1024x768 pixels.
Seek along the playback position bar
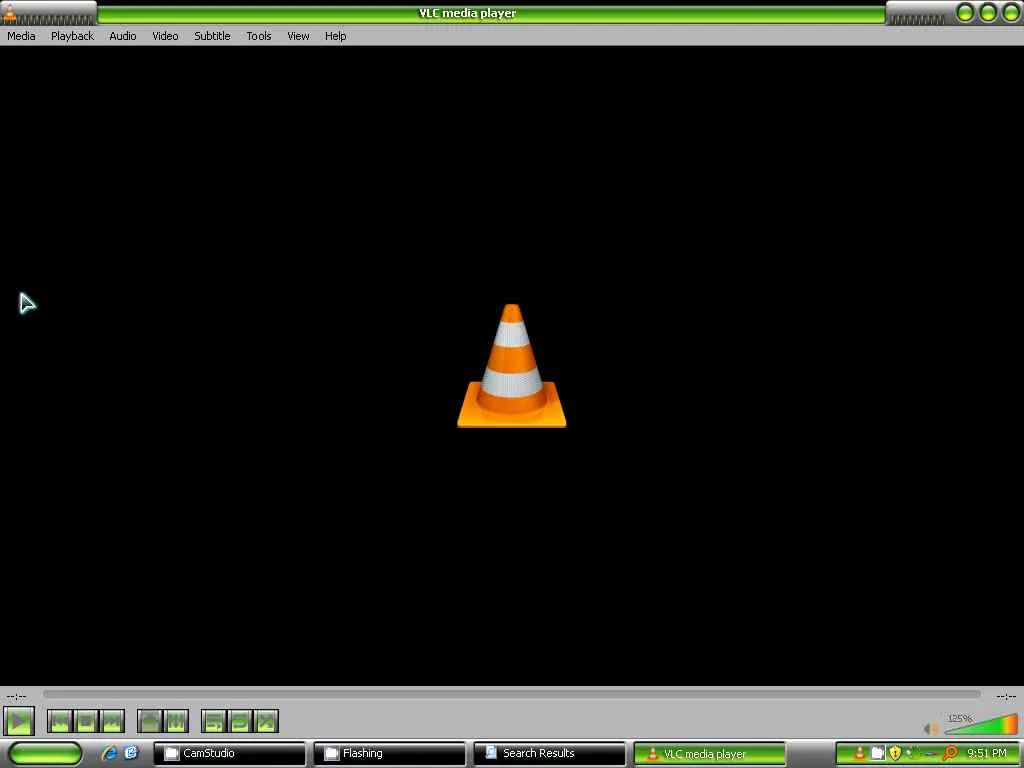click(x=511, y=695)
